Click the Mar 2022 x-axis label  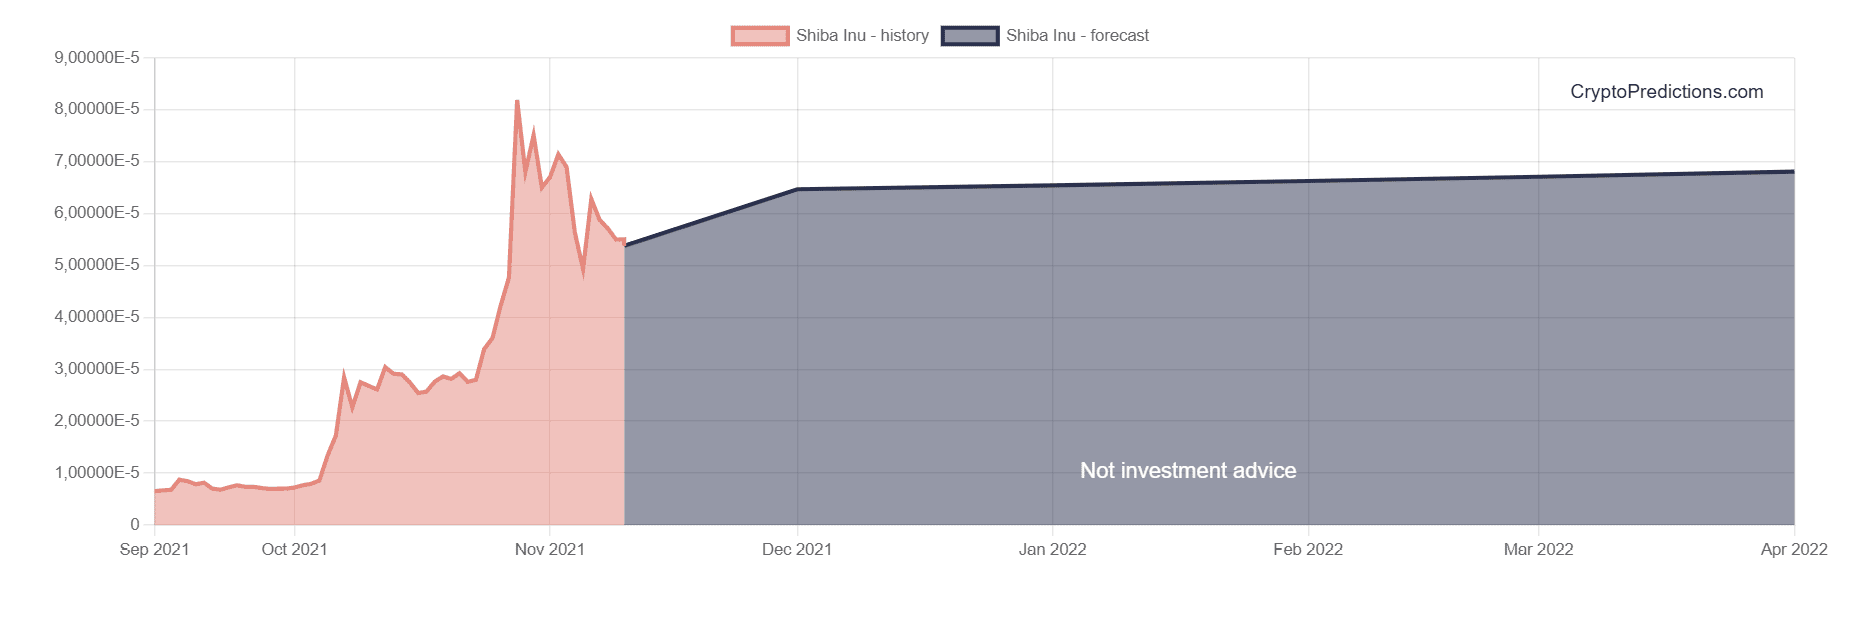(x=1538, y=550)
